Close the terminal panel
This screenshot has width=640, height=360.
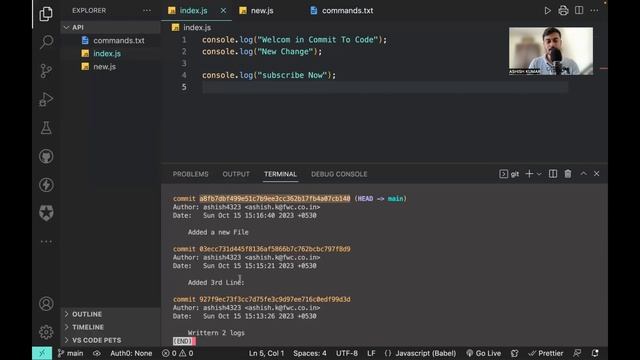pos(597,174)
